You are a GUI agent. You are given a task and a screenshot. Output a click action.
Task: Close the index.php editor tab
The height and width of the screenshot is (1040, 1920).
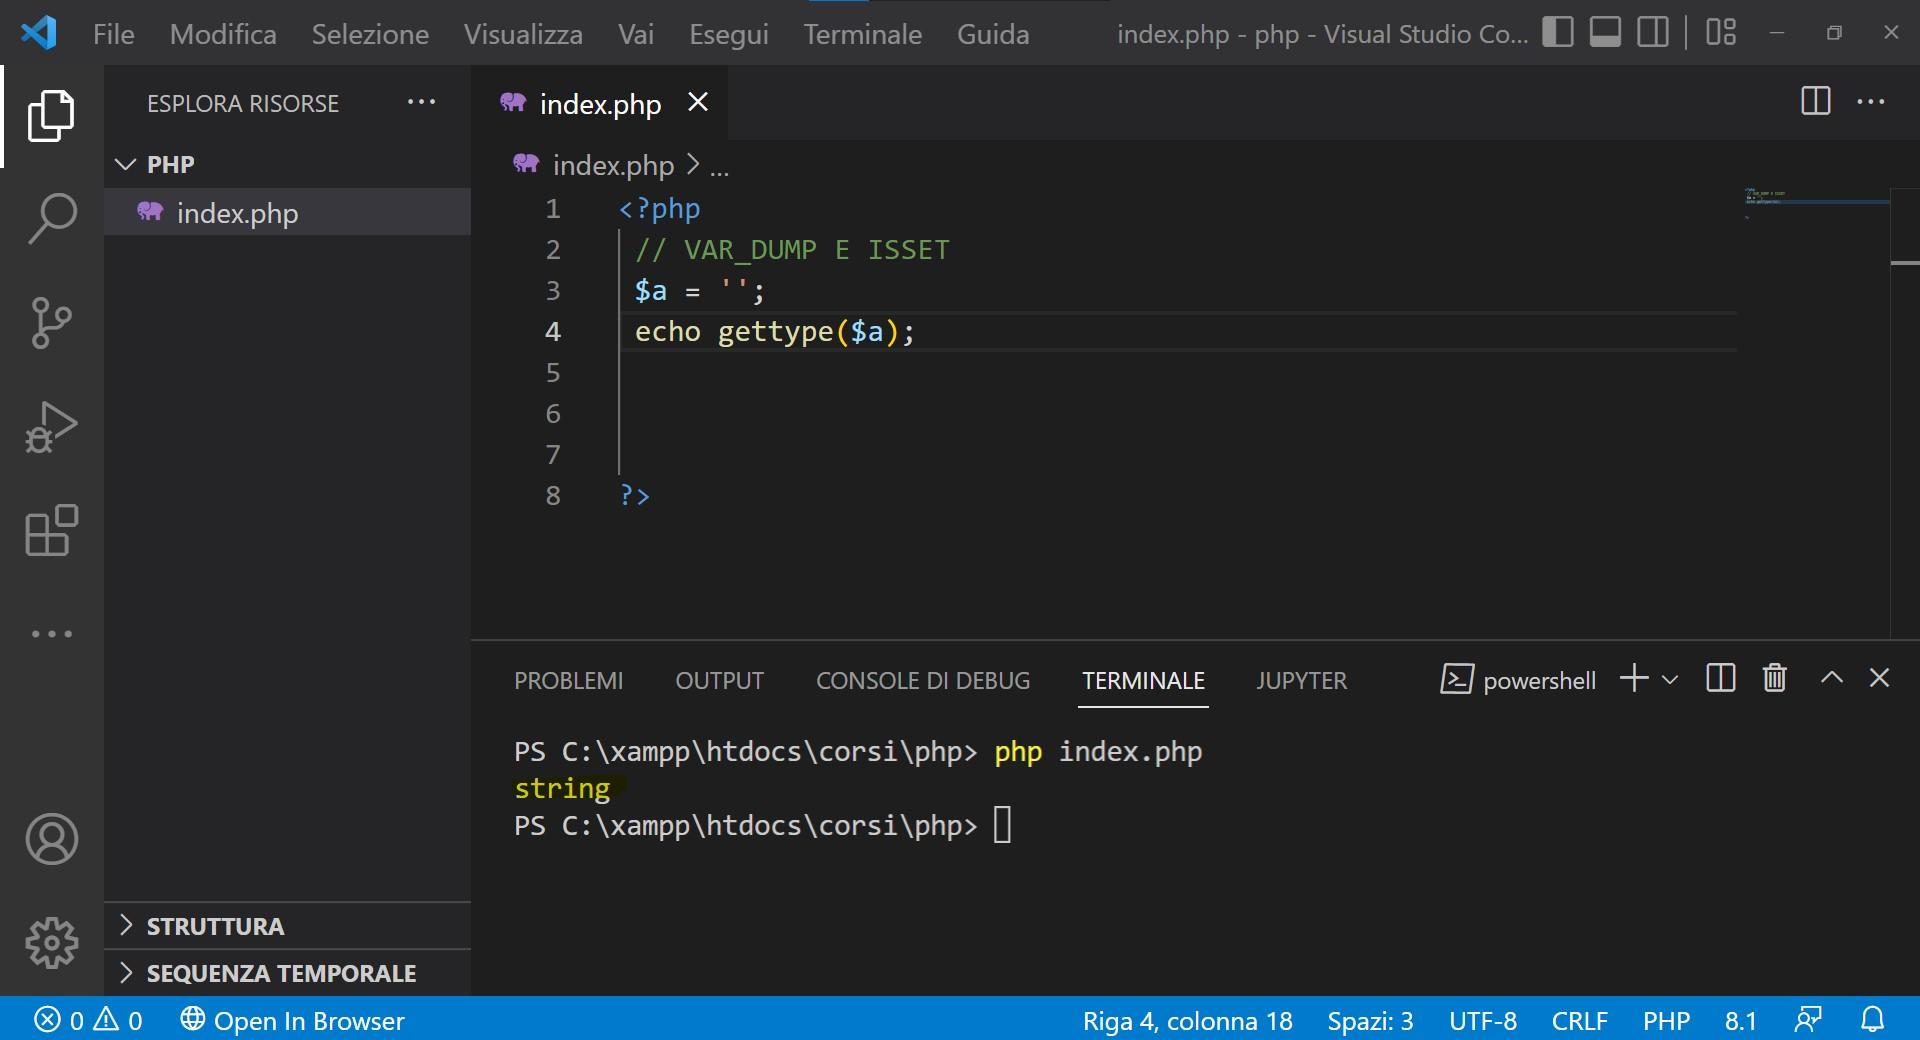(x=698, y=102)
